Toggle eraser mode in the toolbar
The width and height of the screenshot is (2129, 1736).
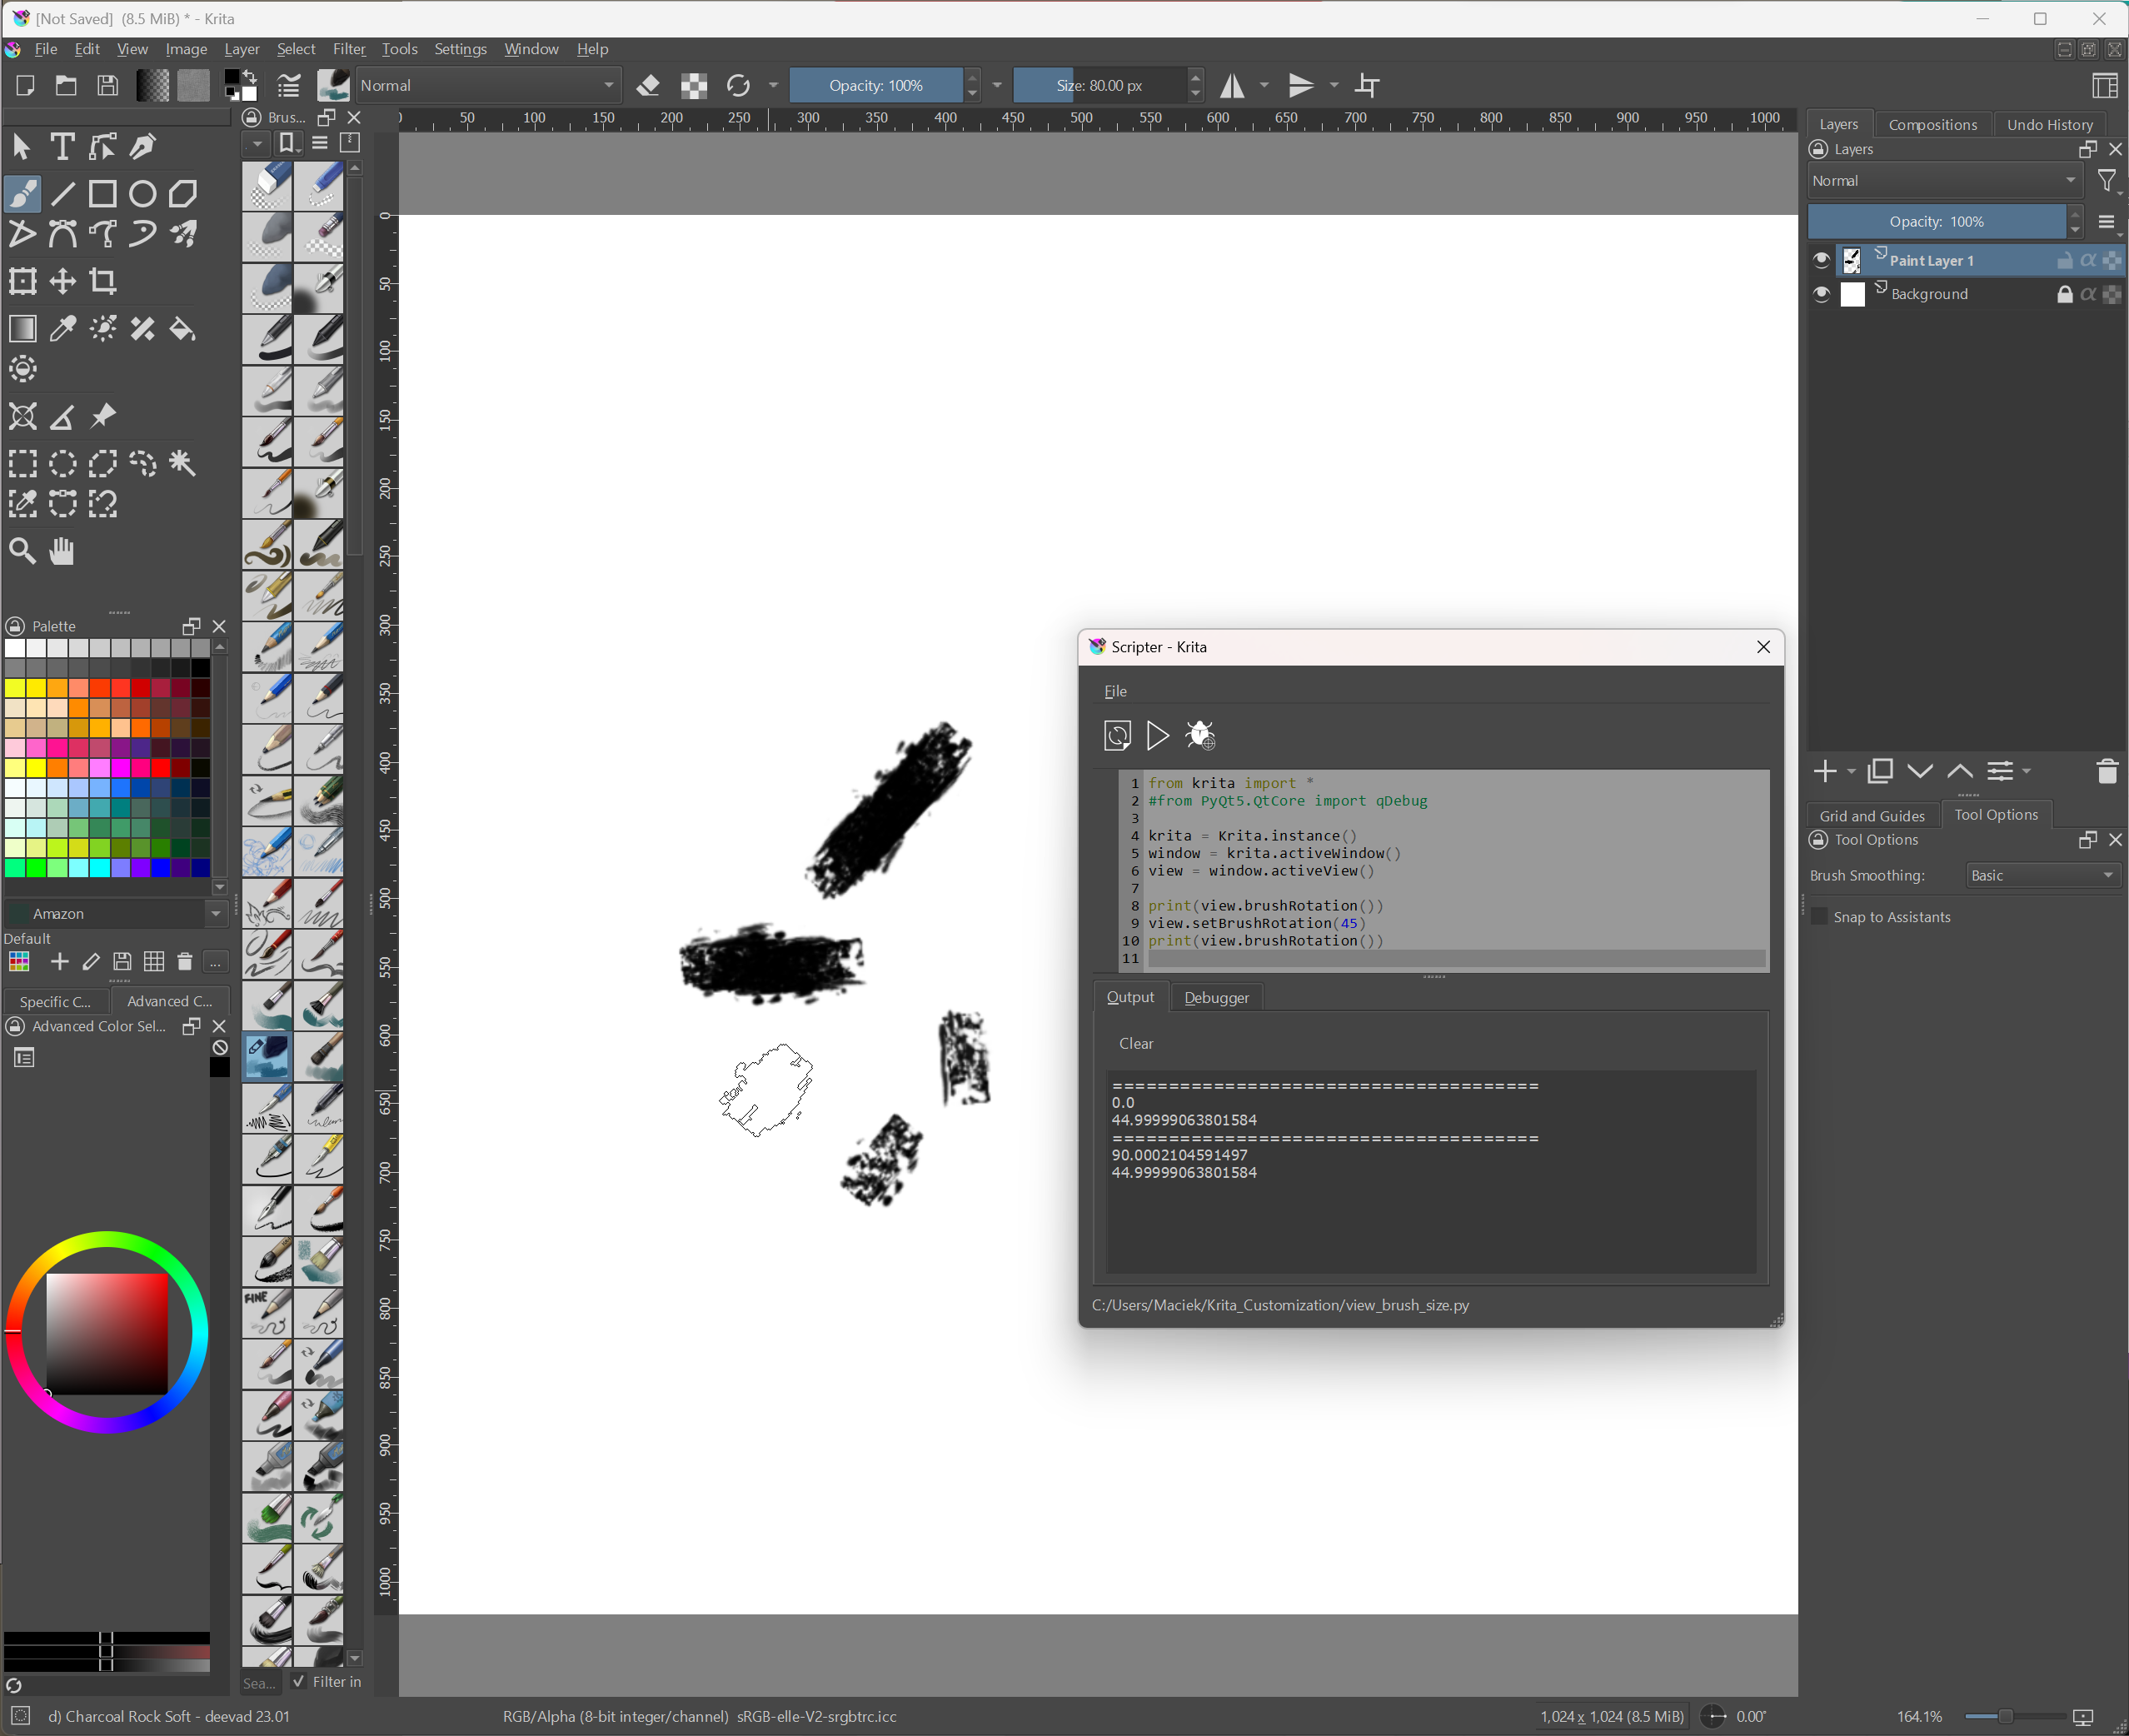coord(648,86)
